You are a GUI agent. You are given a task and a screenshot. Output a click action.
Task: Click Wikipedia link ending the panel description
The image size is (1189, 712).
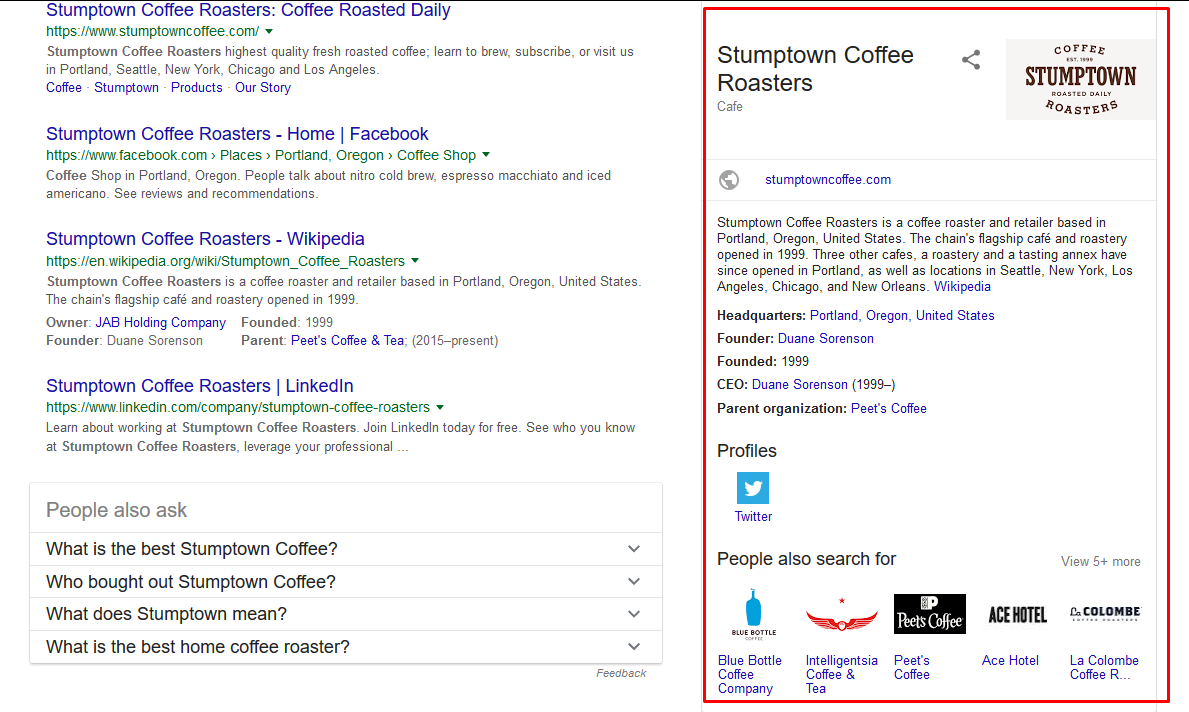pos(962,287)
